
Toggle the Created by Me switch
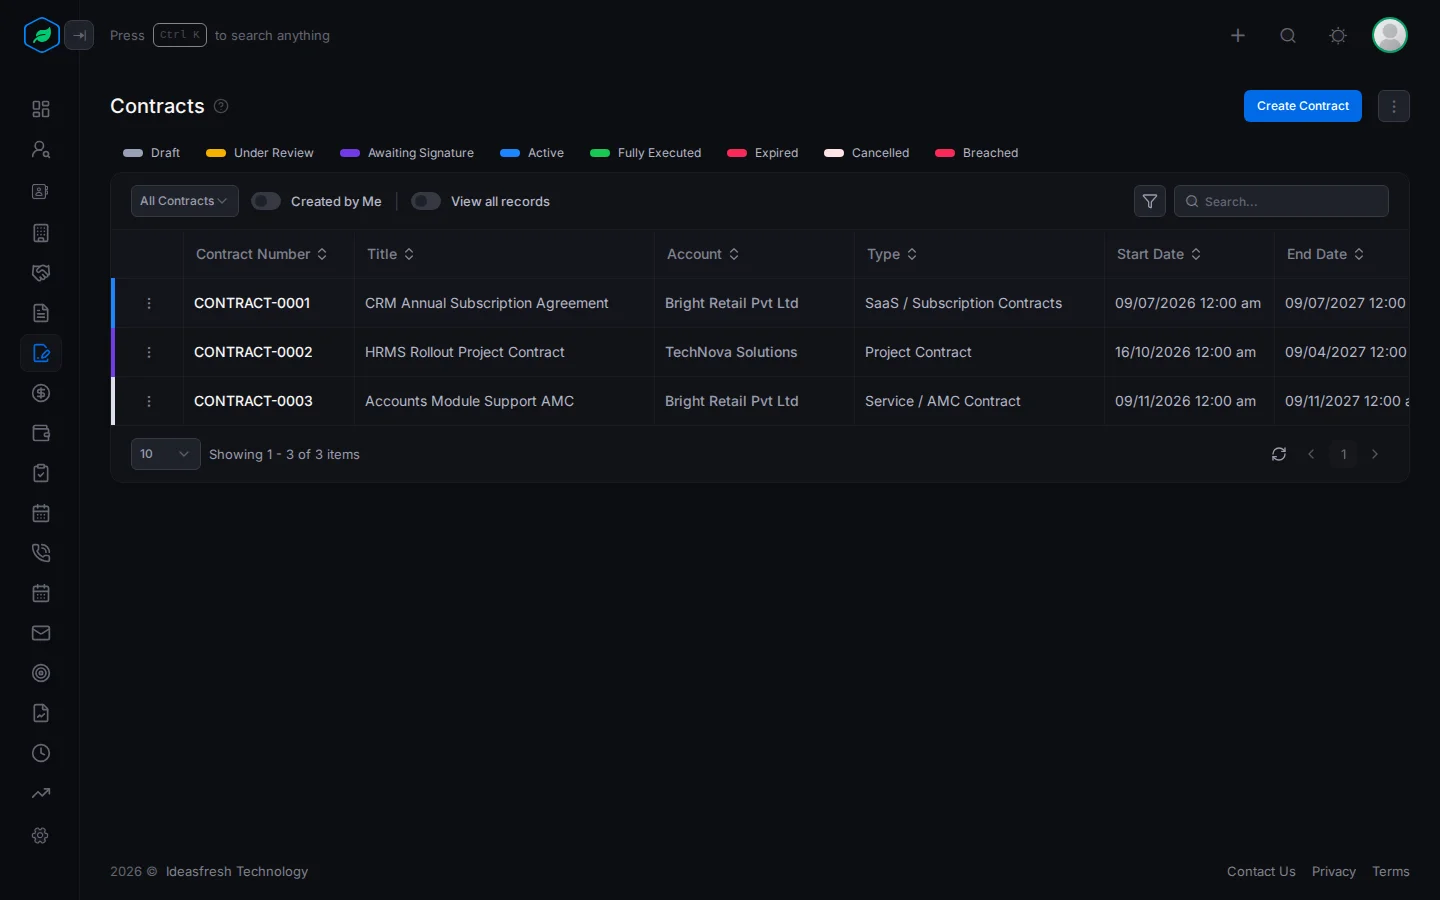tap(266, 201)
